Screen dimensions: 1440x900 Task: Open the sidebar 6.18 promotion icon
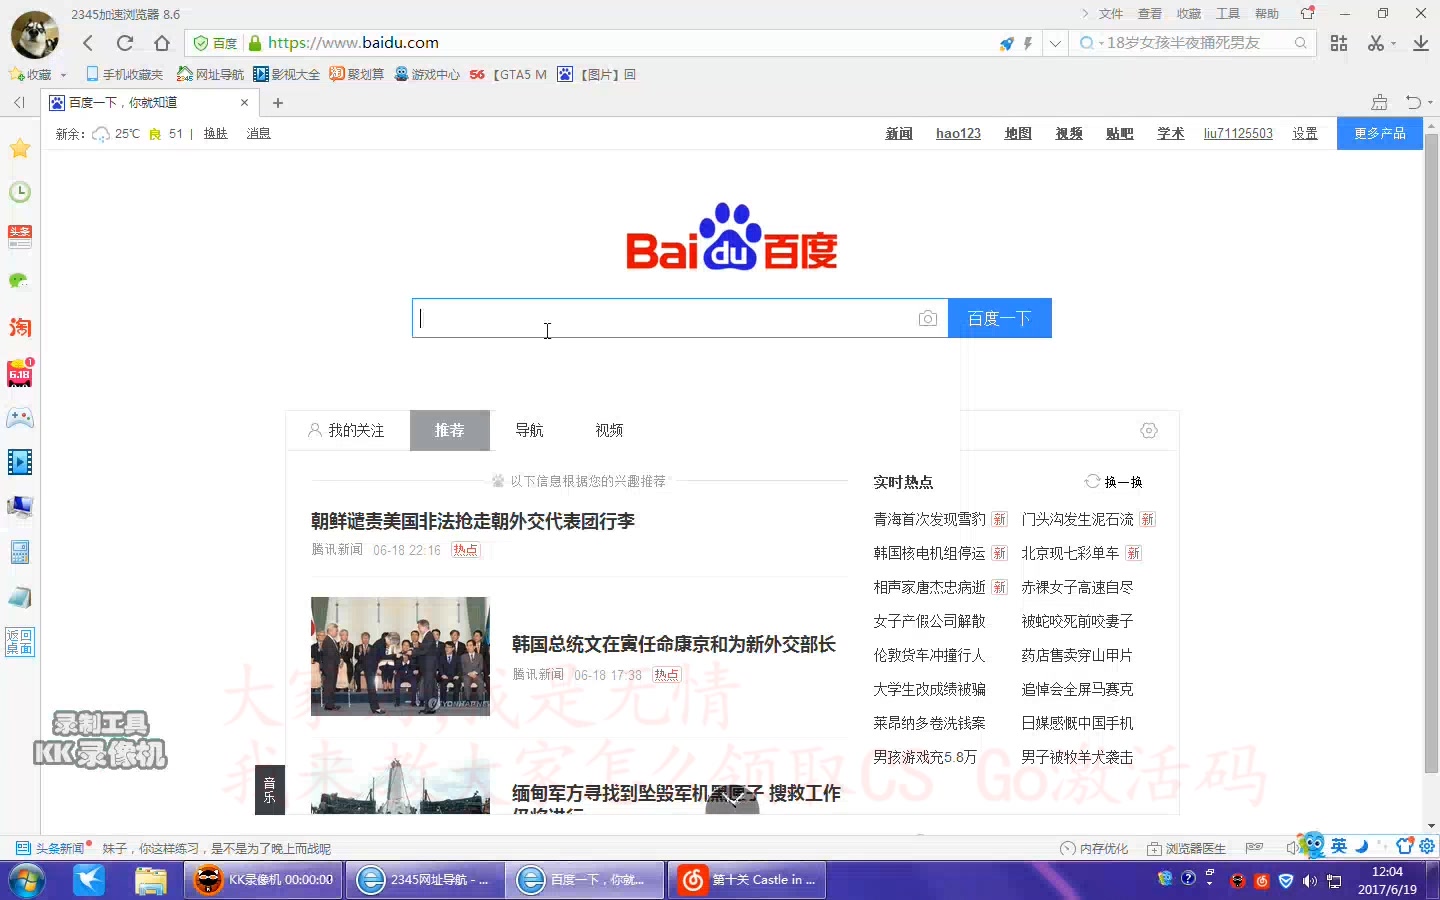coord(20,373)
